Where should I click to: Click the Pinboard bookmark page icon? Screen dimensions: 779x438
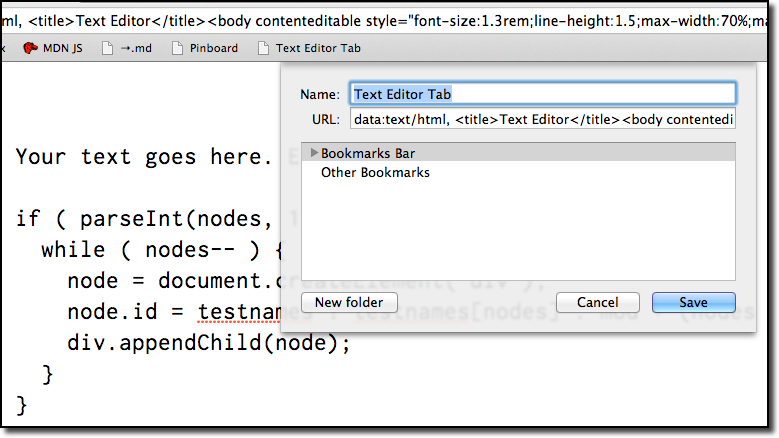pos(177,48)
